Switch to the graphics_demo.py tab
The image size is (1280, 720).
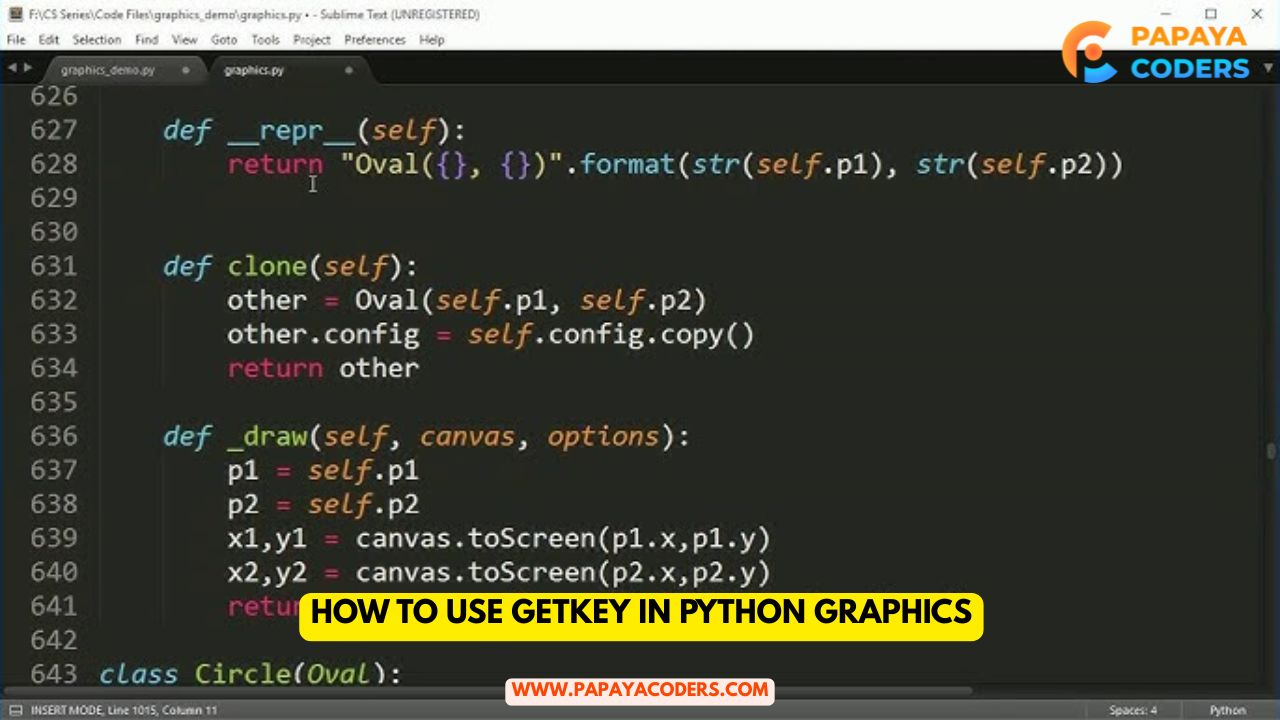108,71
